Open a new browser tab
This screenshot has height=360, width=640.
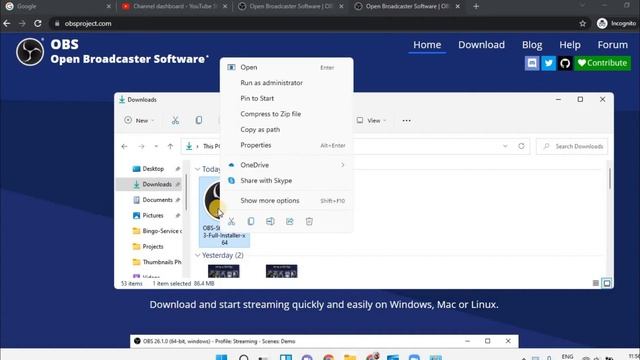(x=476, y=6)
